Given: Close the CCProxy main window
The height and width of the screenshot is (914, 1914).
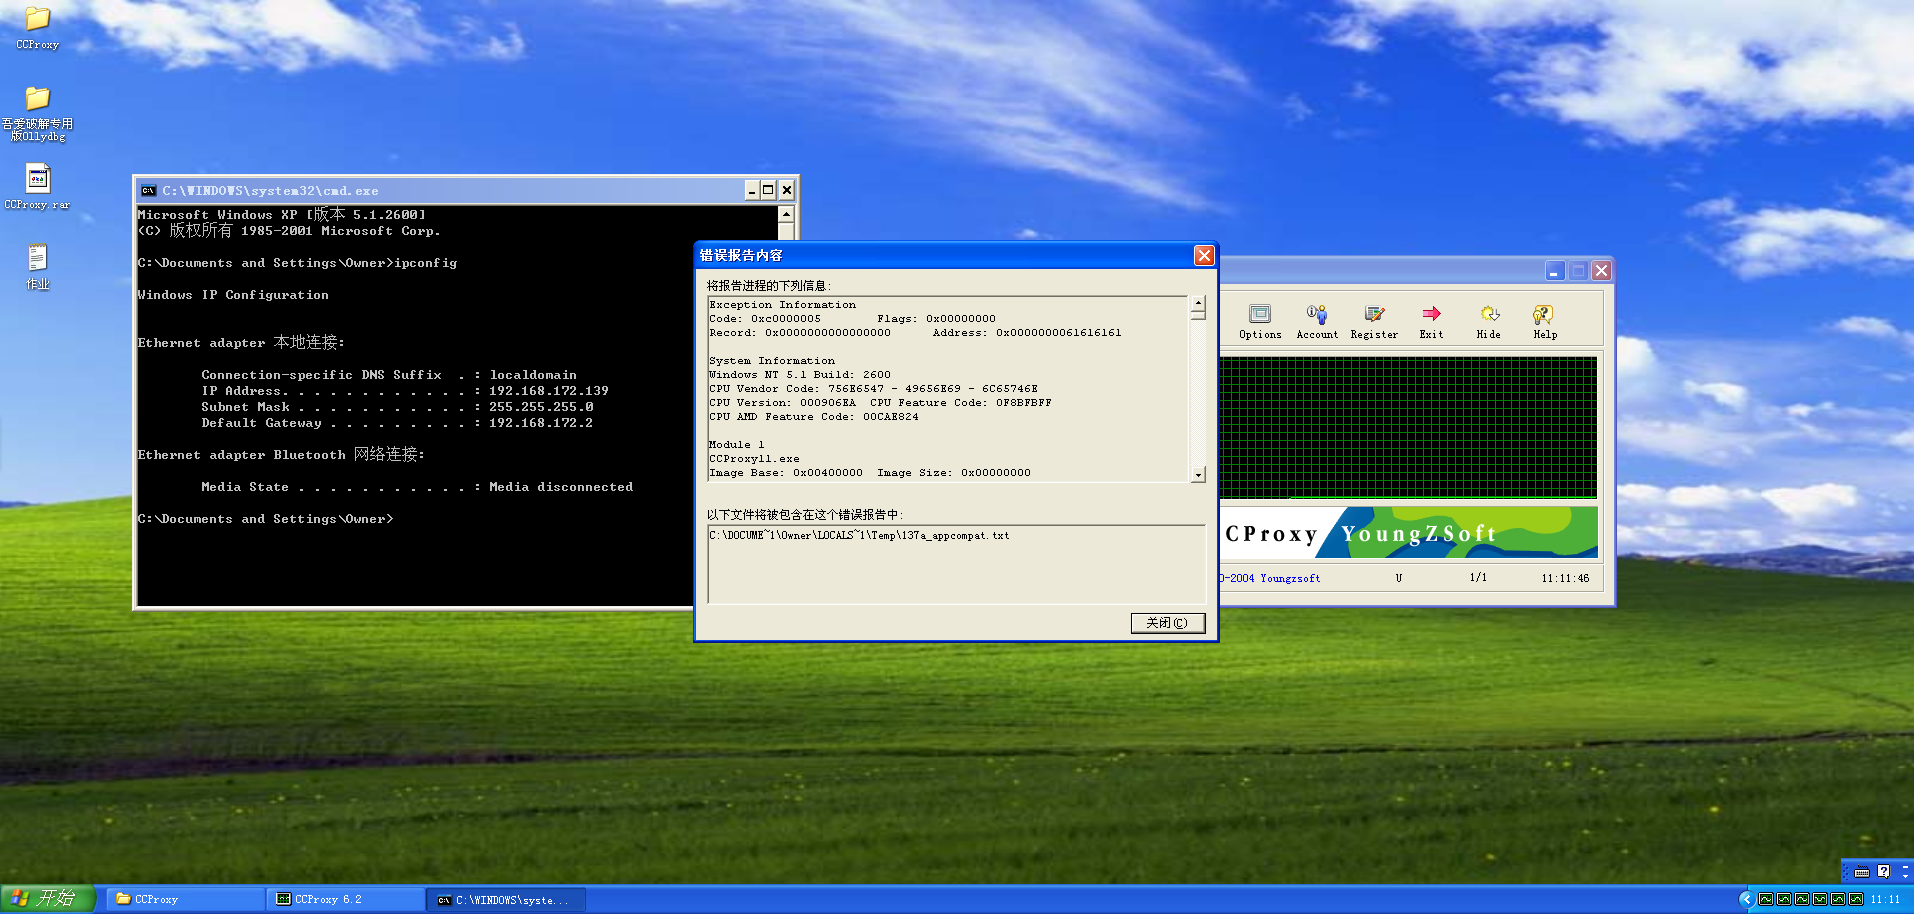Looking at the screenshot, I should coord(1601,271).
